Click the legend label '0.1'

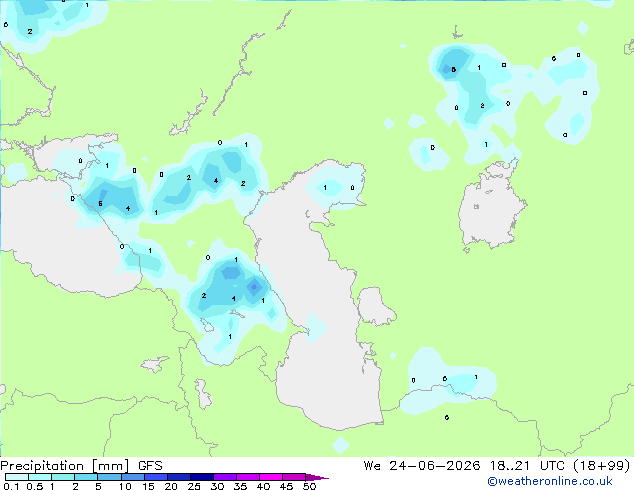pos(11,486)
